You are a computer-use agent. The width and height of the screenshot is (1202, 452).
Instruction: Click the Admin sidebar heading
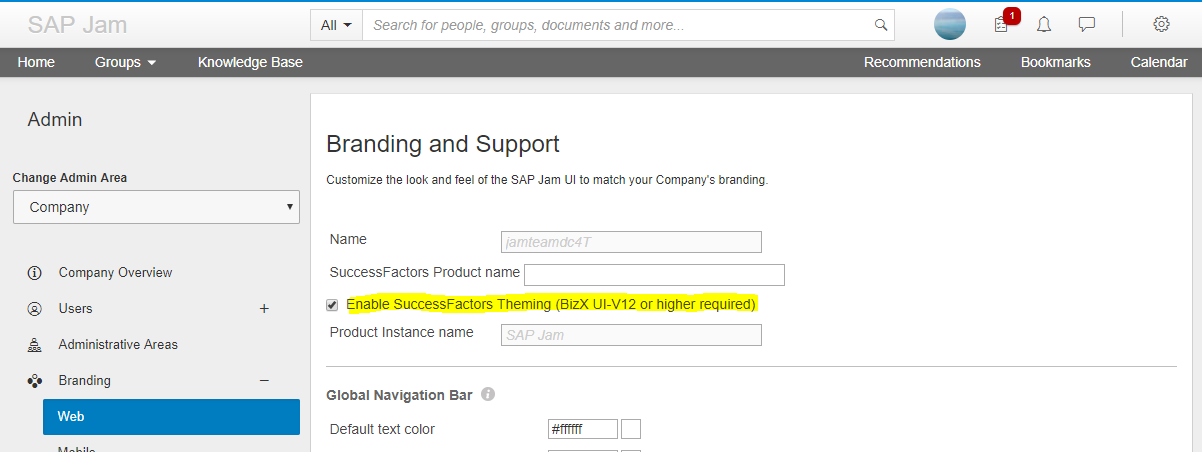[x=55, y=120]
